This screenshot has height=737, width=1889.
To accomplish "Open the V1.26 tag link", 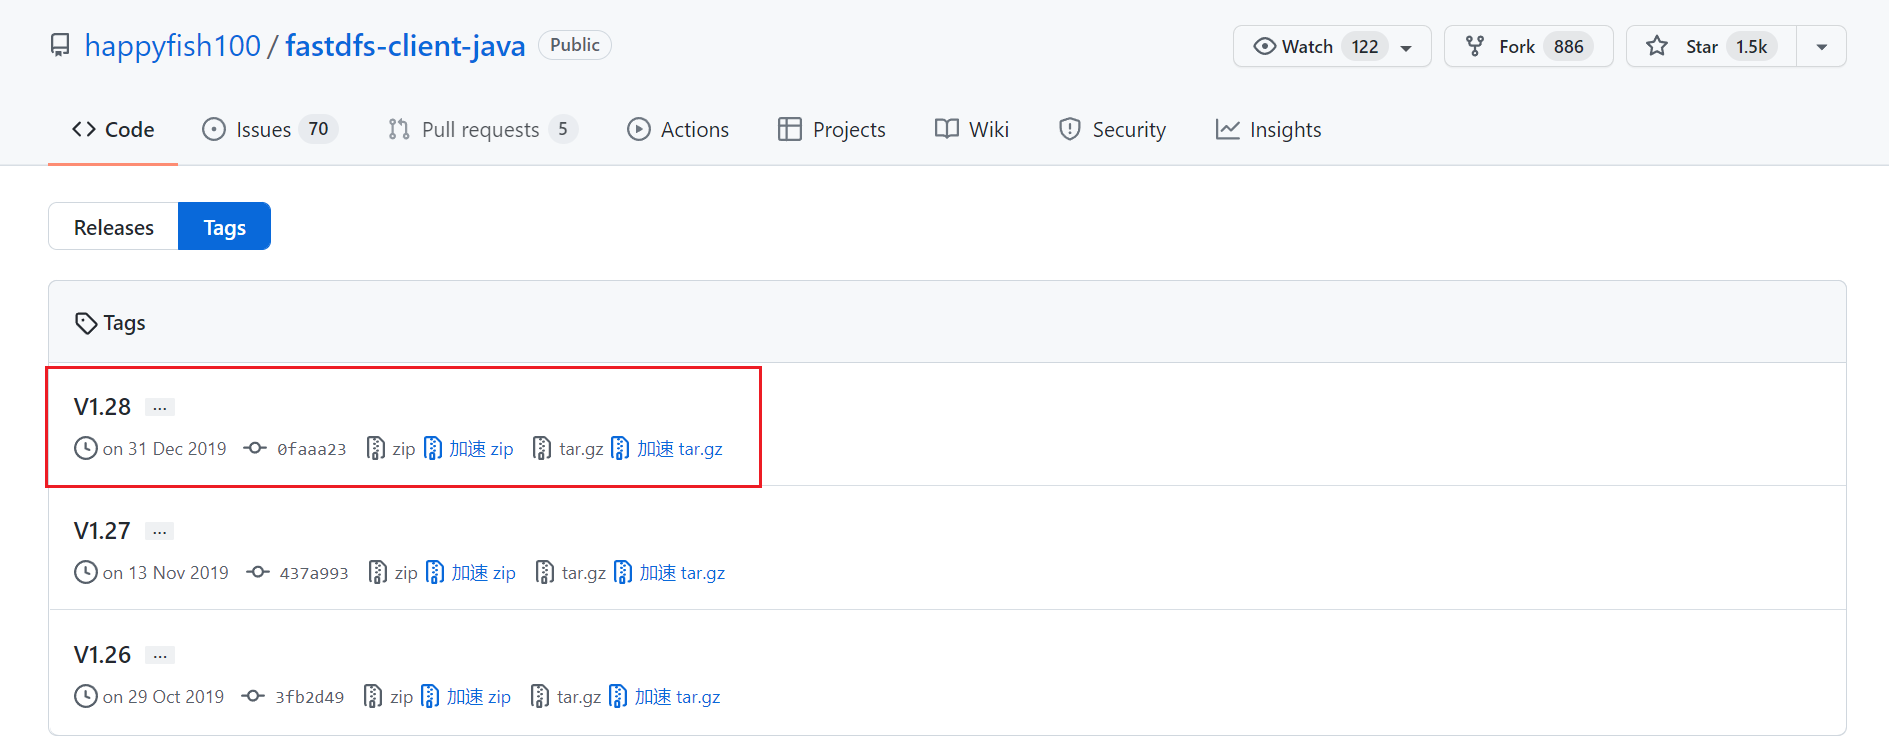I will [102, 655].
